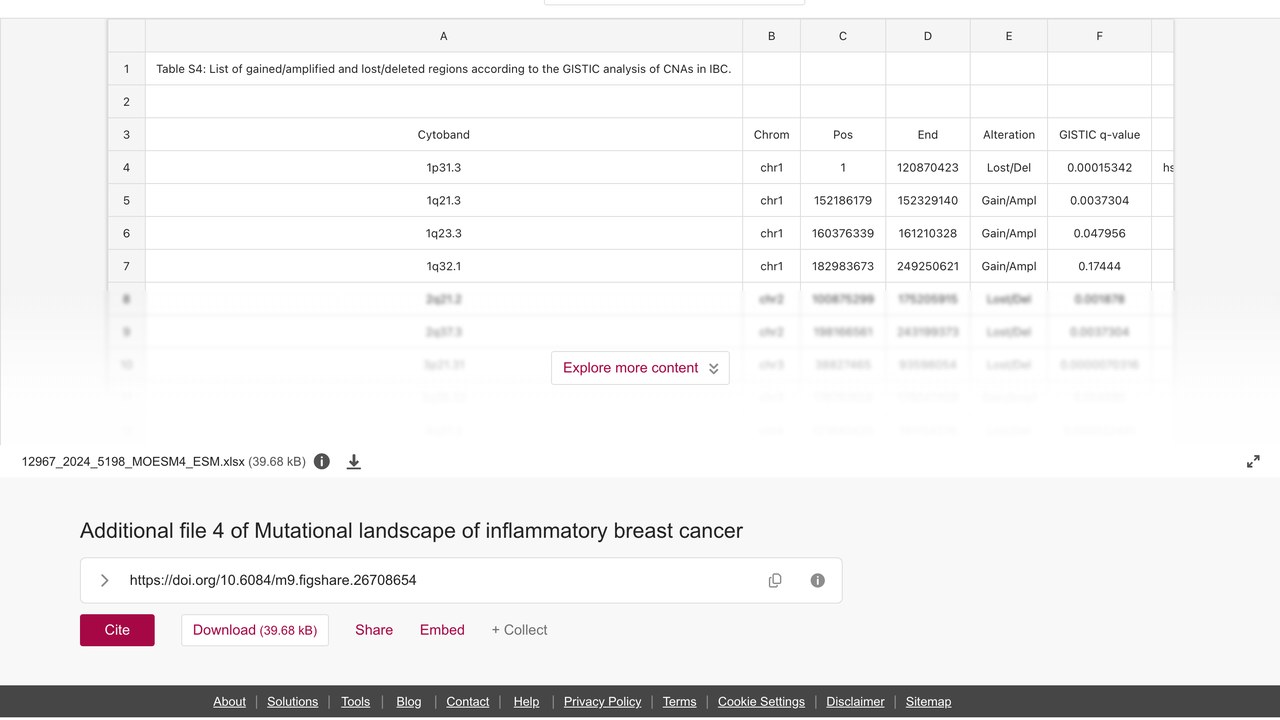
Task: Open the Privacy Policy link
Action: click(x=603, y=702)
